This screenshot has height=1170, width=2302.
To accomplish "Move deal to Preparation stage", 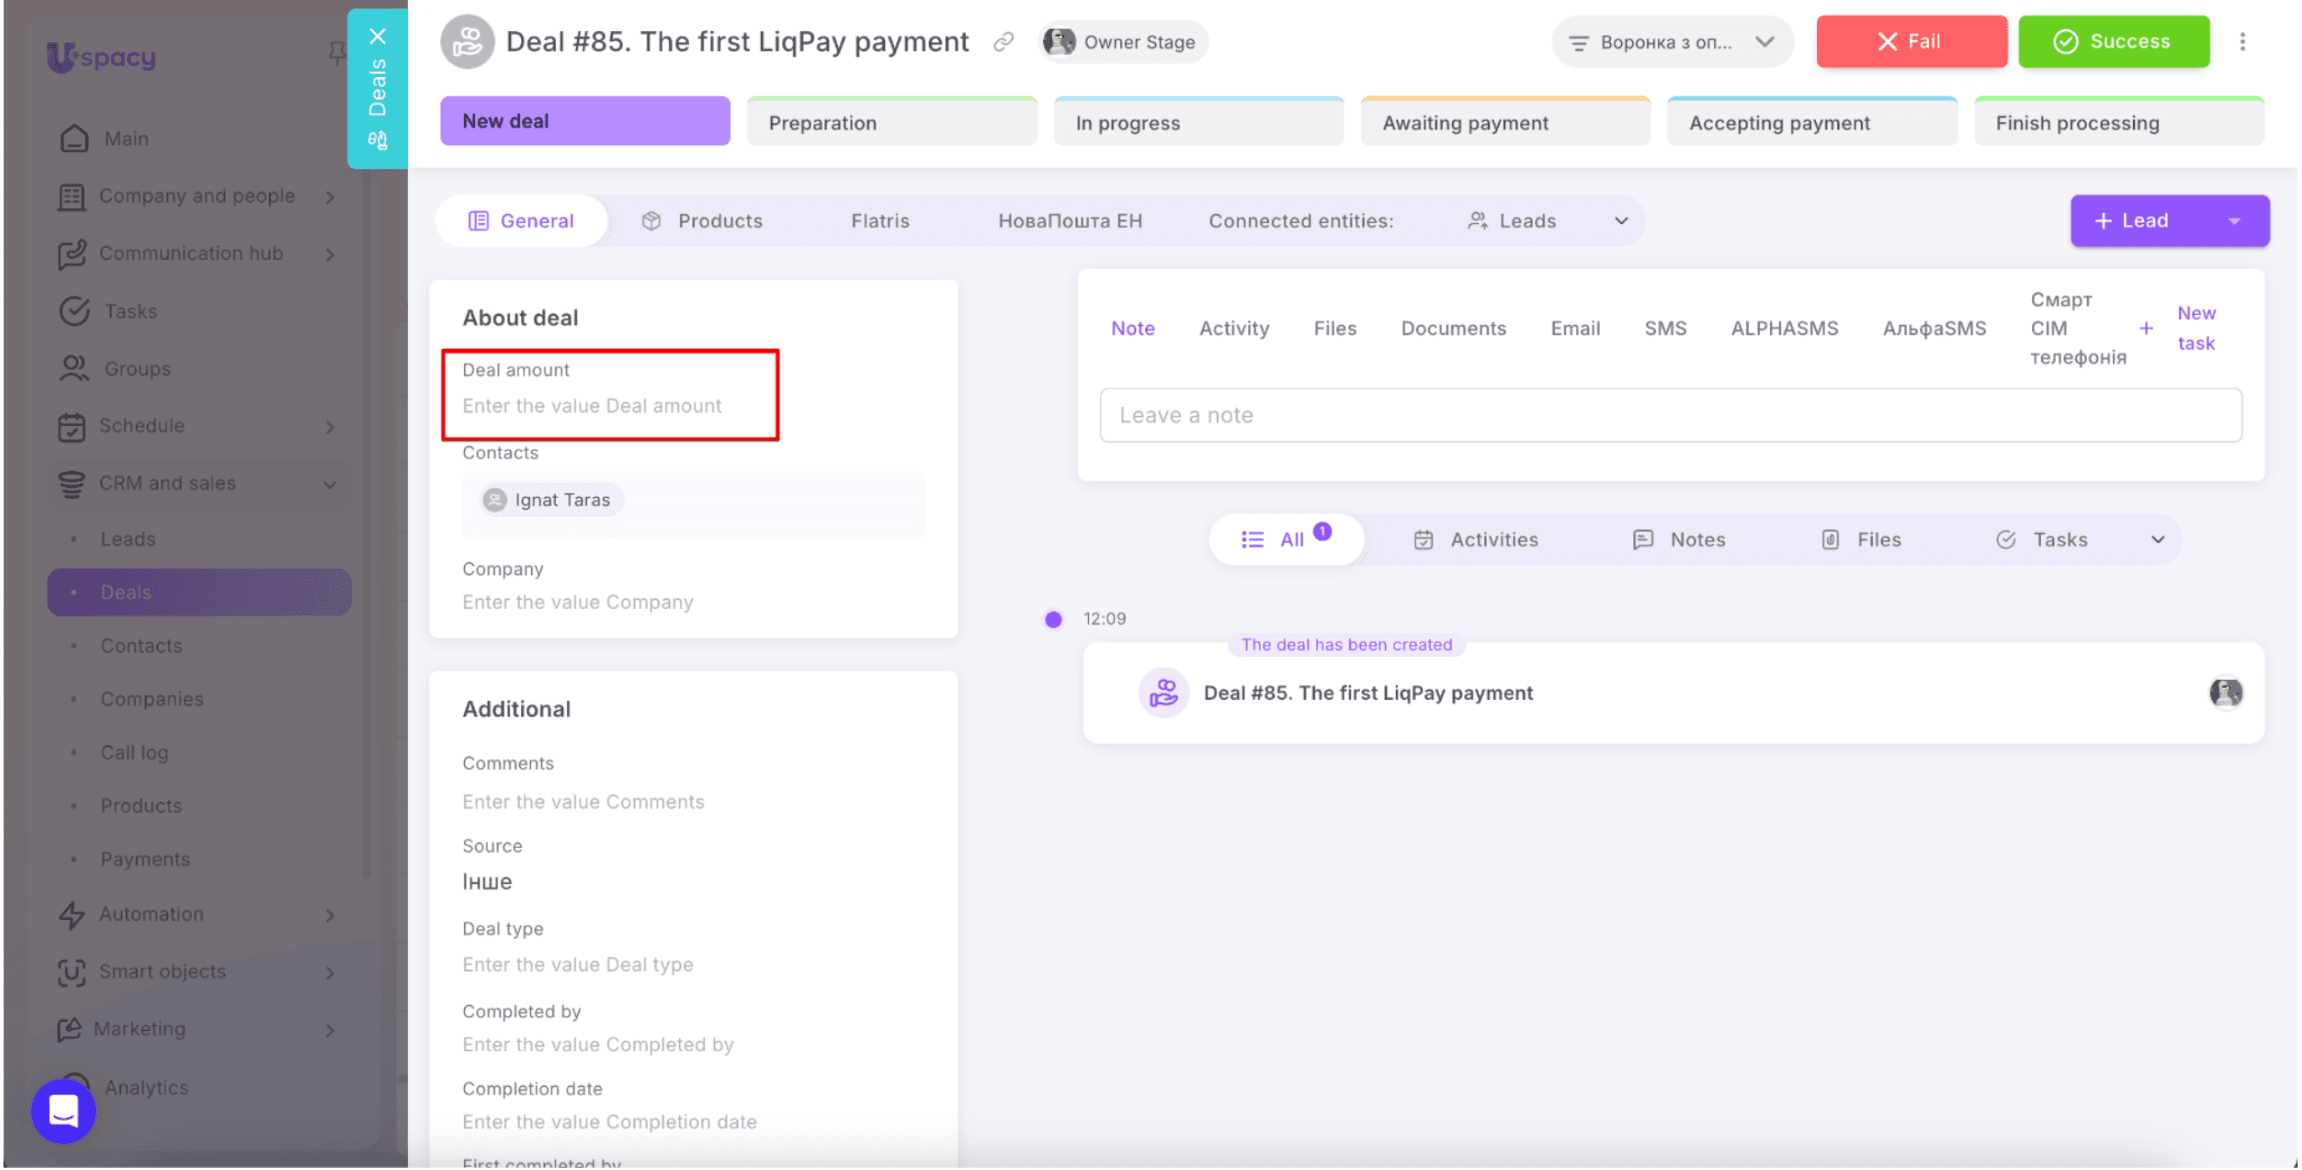I will pyautogui.click(x=891, y=122).
